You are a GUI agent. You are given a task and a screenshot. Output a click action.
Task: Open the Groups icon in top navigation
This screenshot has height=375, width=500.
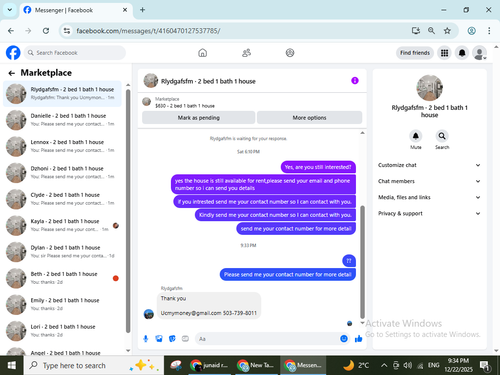290,53
